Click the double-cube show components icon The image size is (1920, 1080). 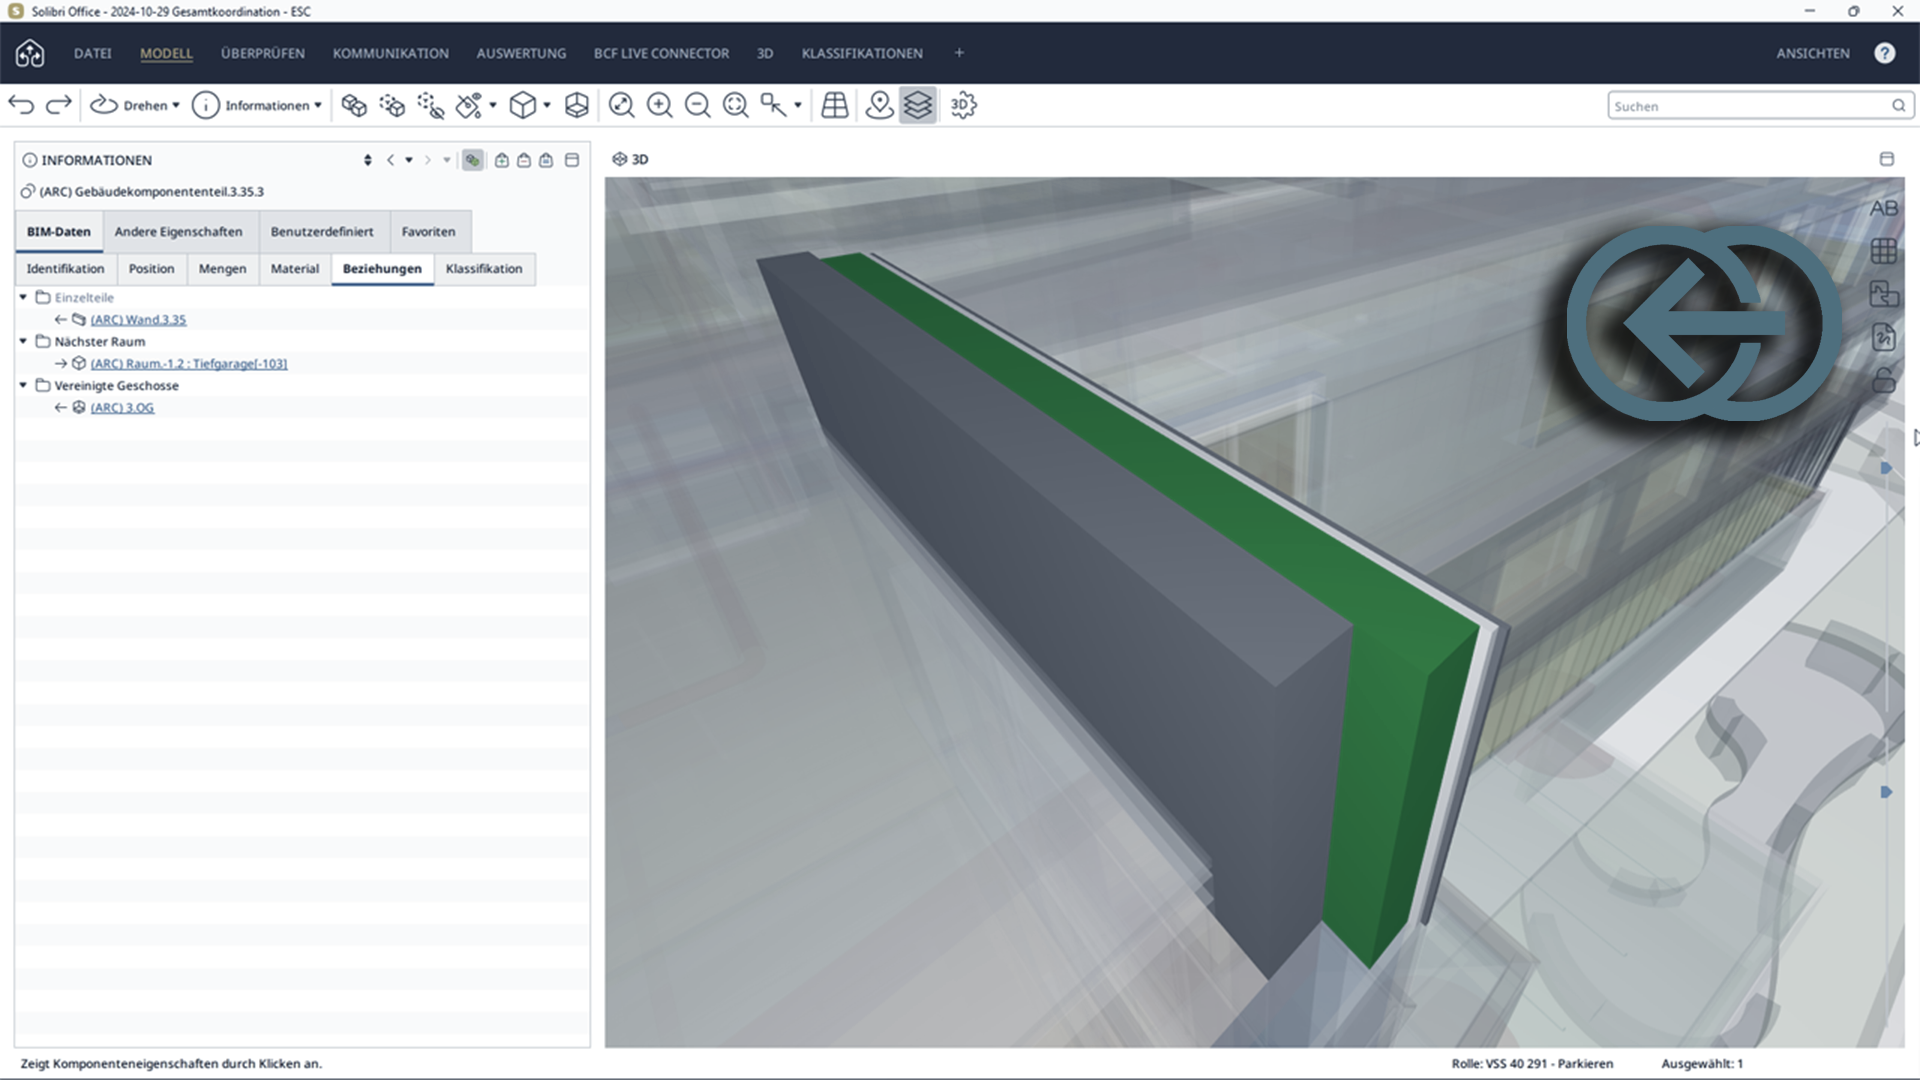click(x=353, y=105)
